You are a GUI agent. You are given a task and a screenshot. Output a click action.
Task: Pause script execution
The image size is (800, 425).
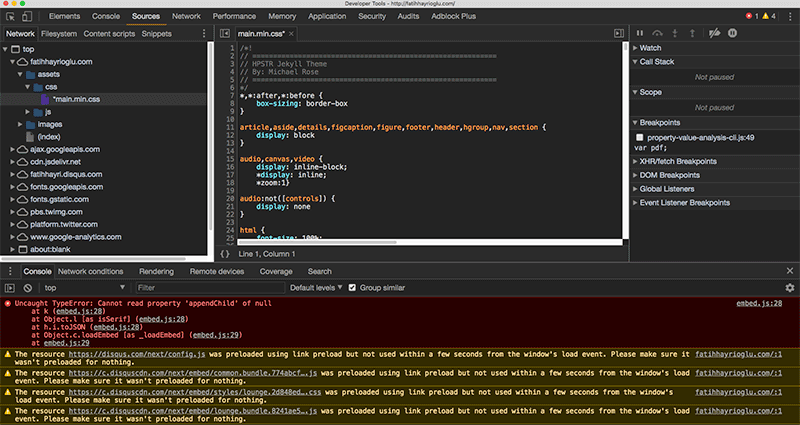(640, 33)
